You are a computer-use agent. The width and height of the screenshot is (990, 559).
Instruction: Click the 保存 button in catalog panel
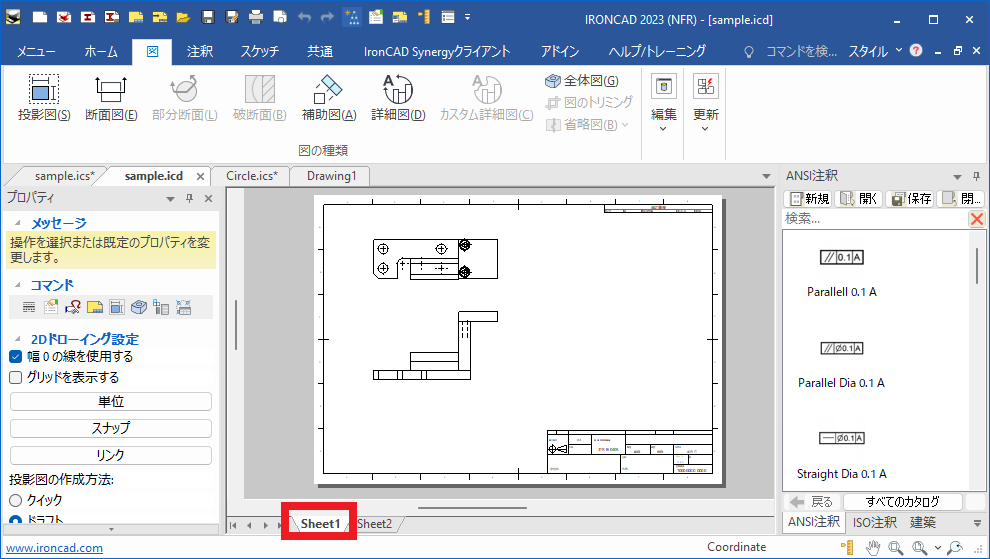[x=910, y=198]
